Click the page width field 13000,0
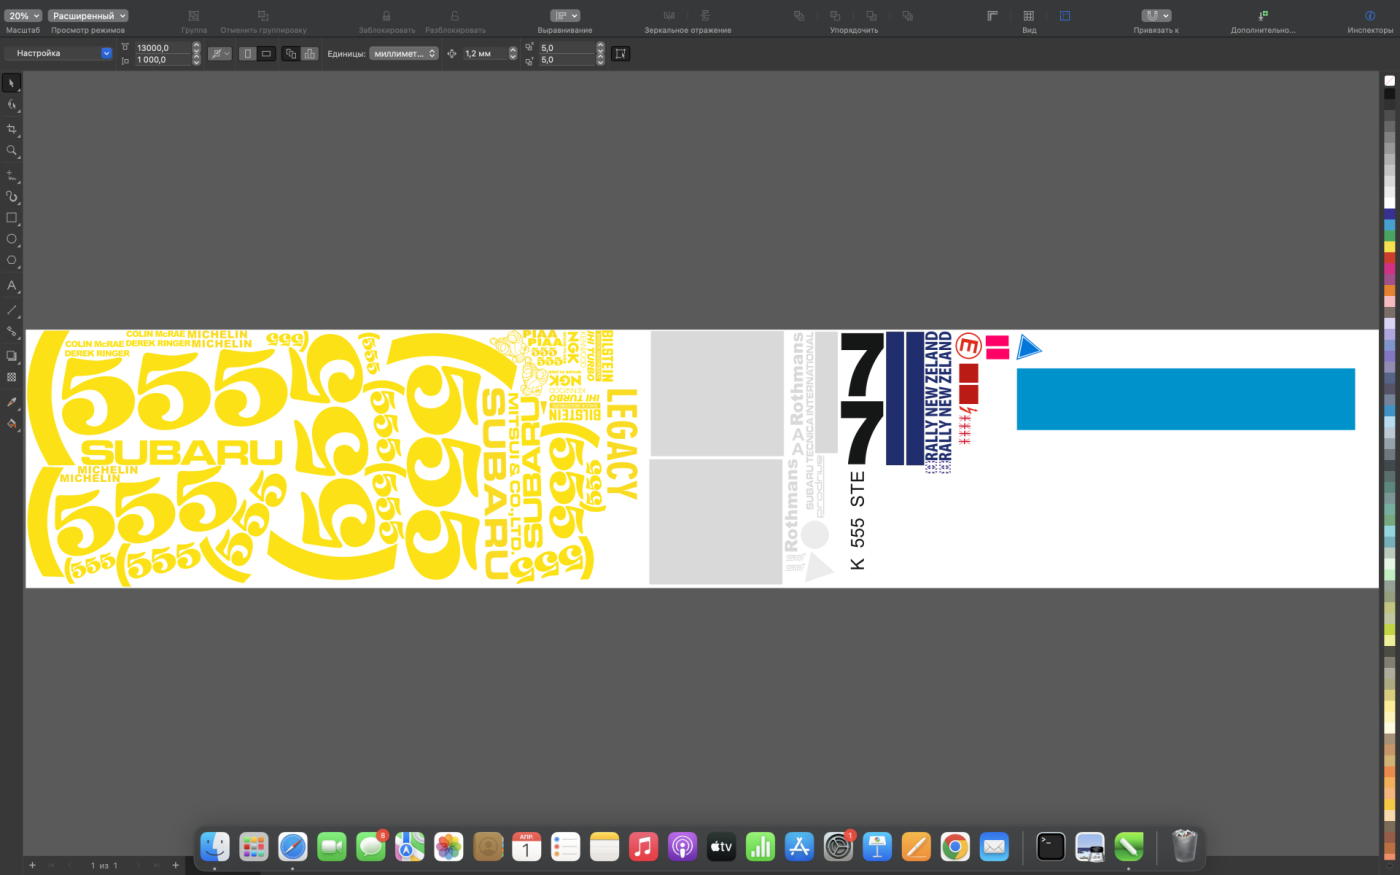1400x875 pixels. pyautogui.click(x=163, y=48)
